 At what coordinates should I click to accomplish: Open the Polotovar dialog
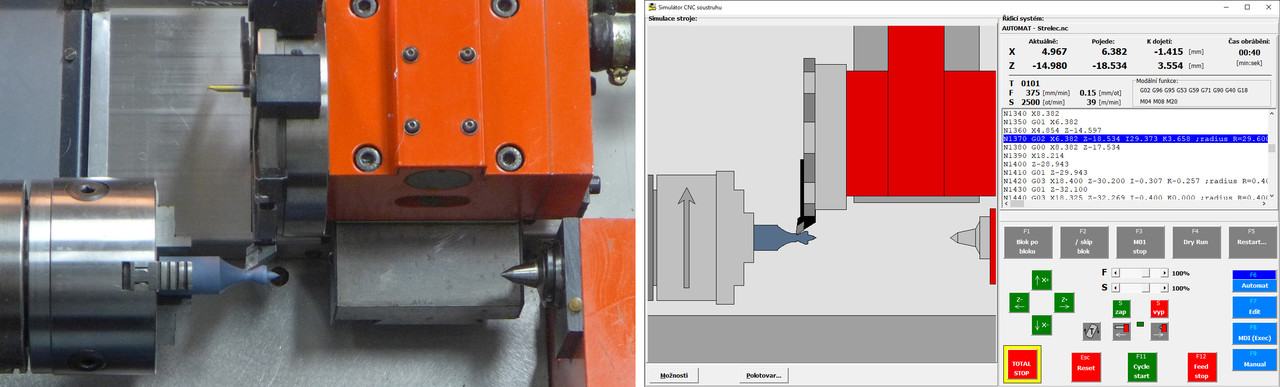pos(764,375)
